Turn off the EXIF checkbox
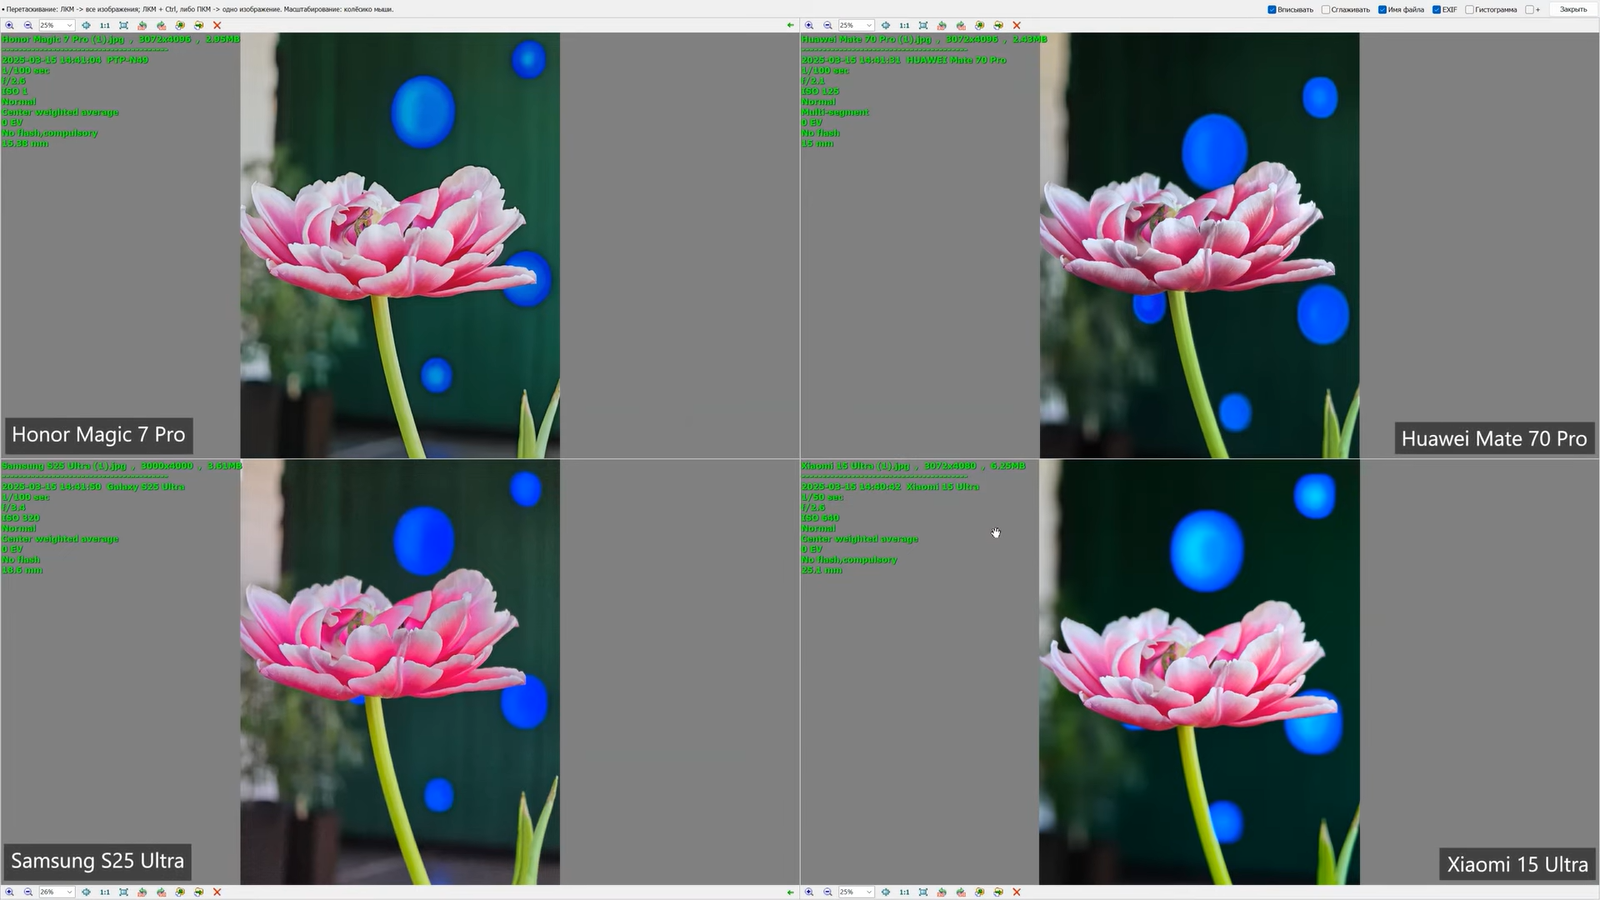 click(x=1436, y=10)
